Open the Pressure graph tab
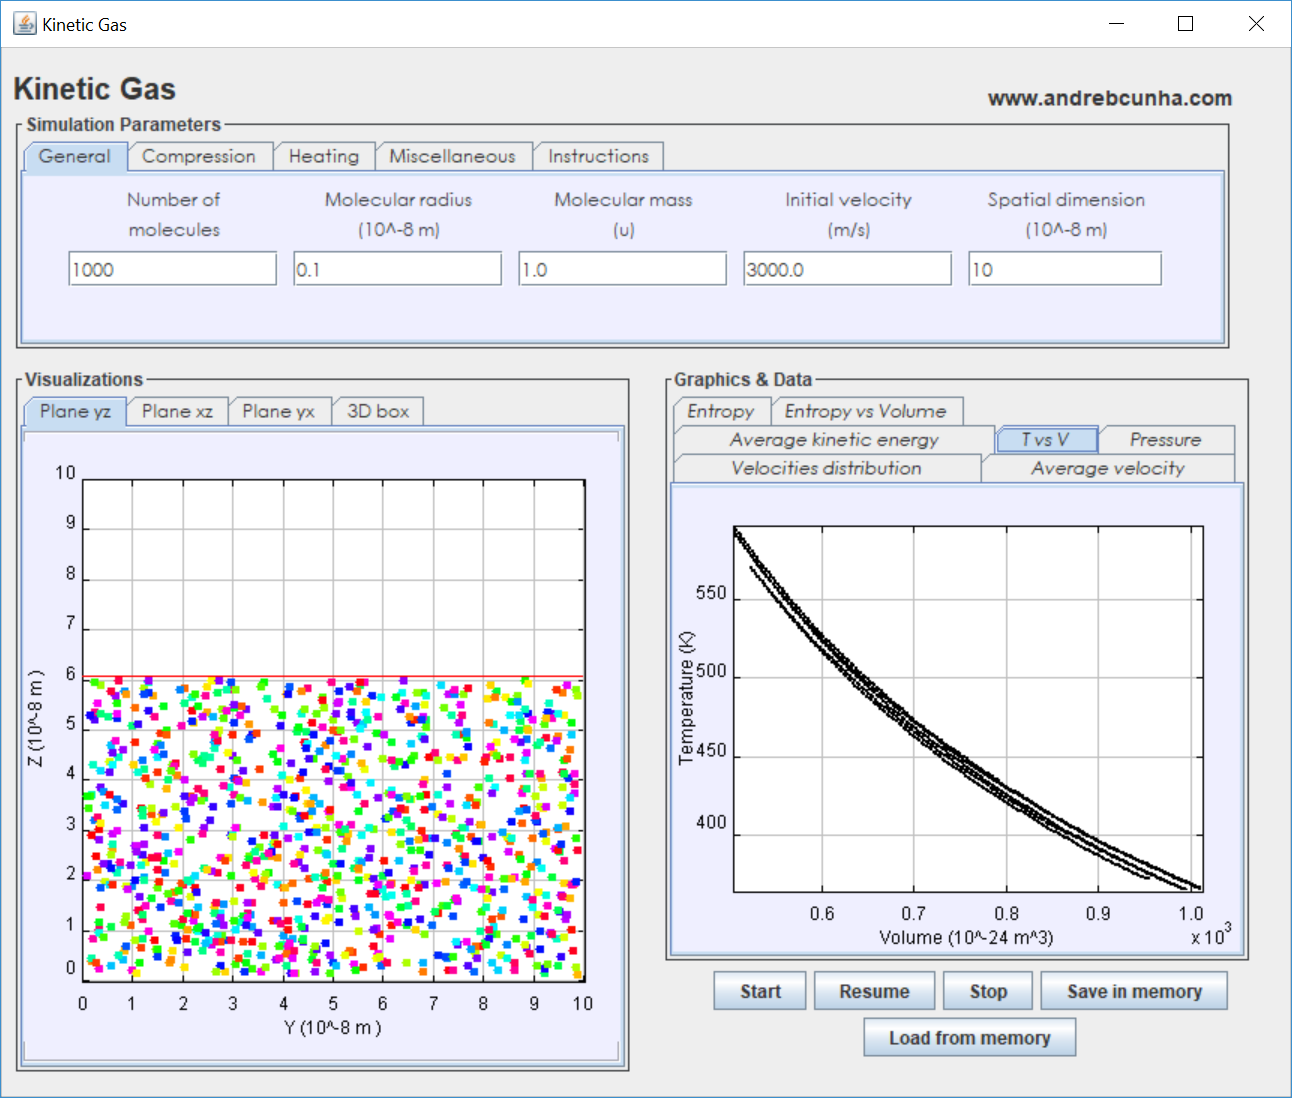 click(1166, 440)
